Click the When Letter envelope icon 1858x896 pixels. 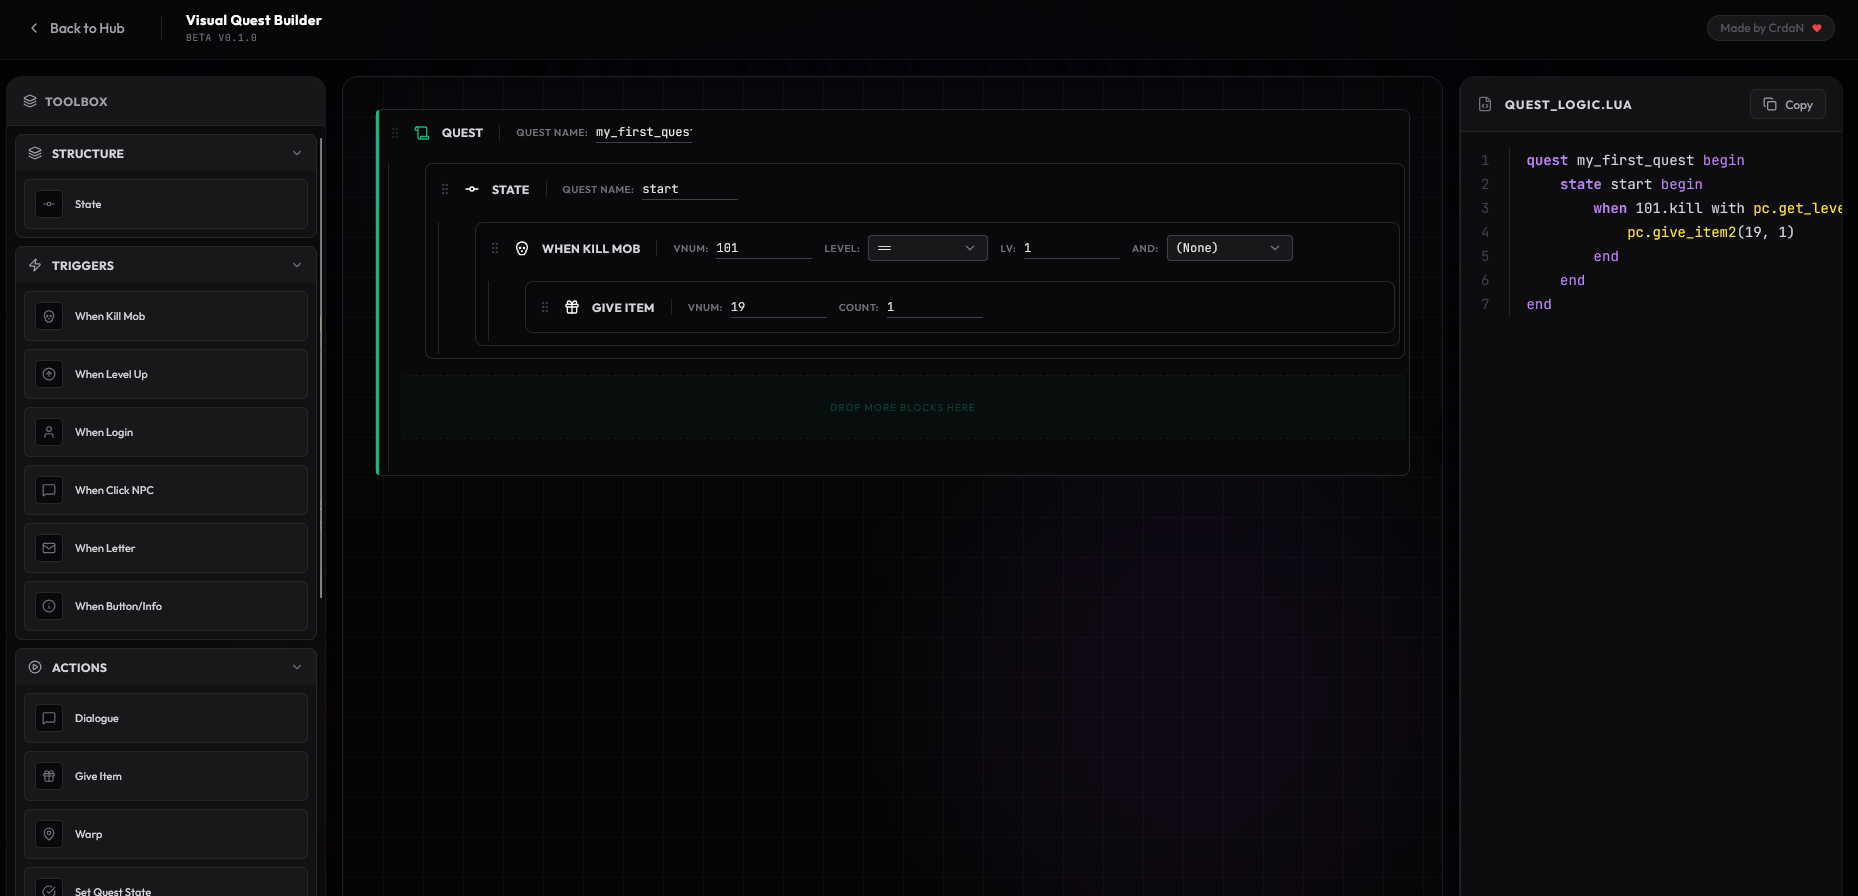[49, 548]
